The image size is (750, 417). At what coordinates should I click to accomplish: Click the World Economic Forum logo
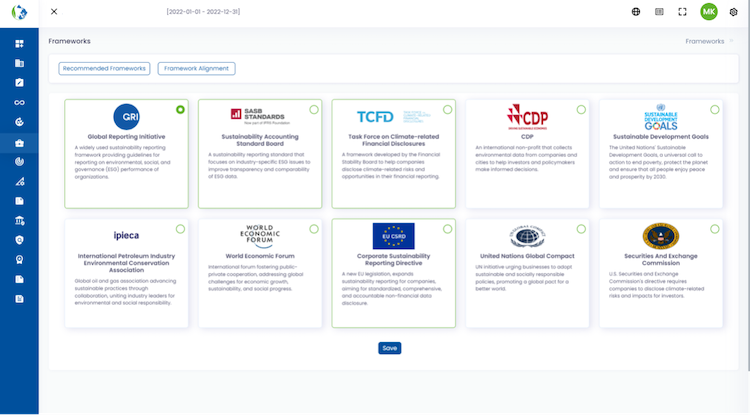coord(260,236)
